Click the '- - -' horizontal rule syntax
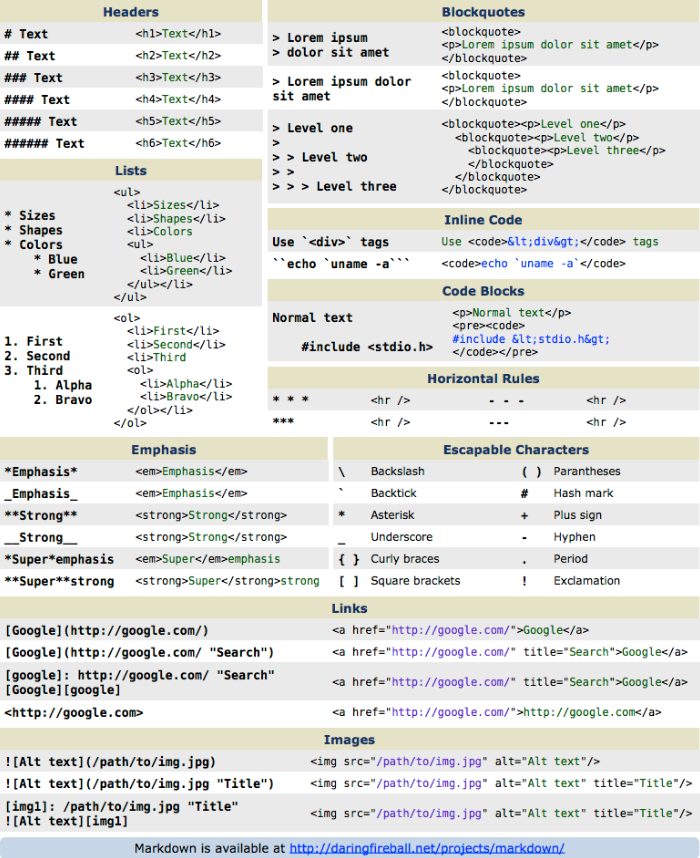Image resolution: width=700 pixels, height=858 pixels. pos(506,401)
